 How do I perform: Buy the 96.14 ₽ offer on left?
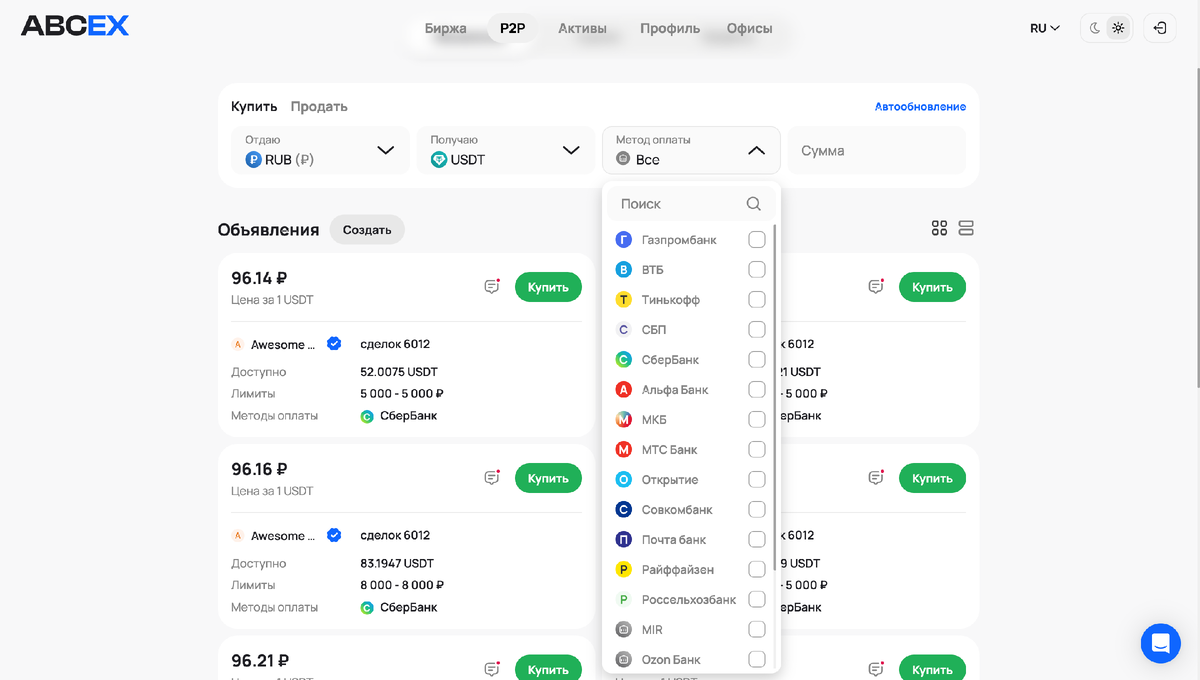(x=548, y=287)
